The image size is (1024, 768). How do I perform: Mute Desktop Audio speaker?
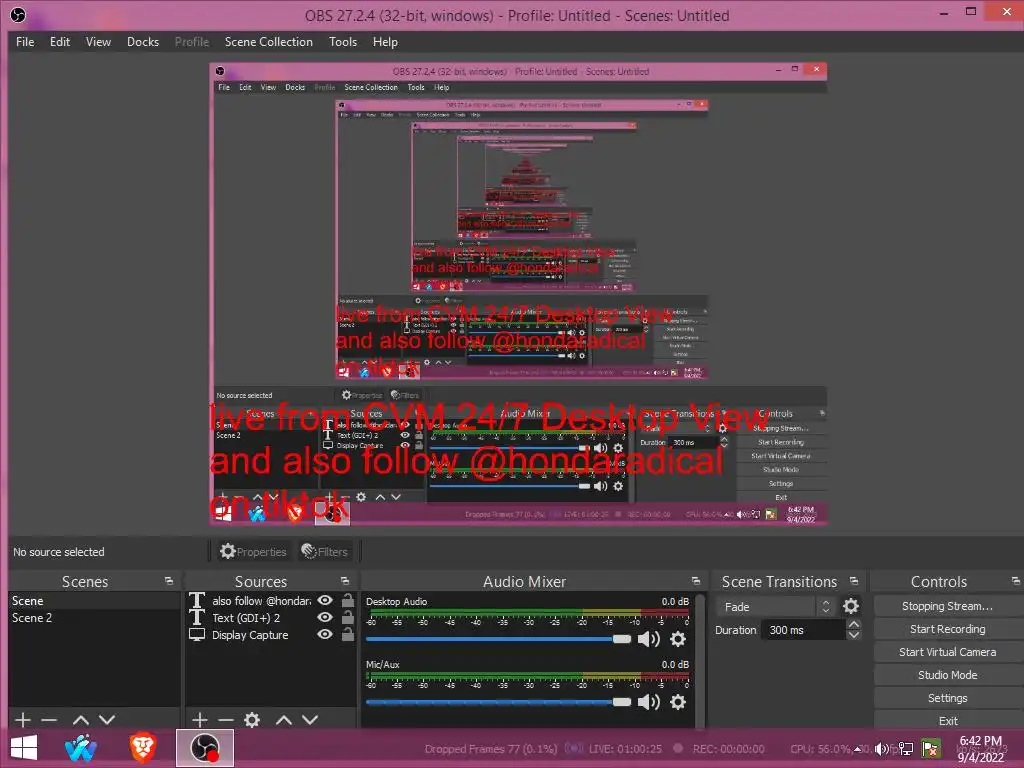tap(648, 639)
